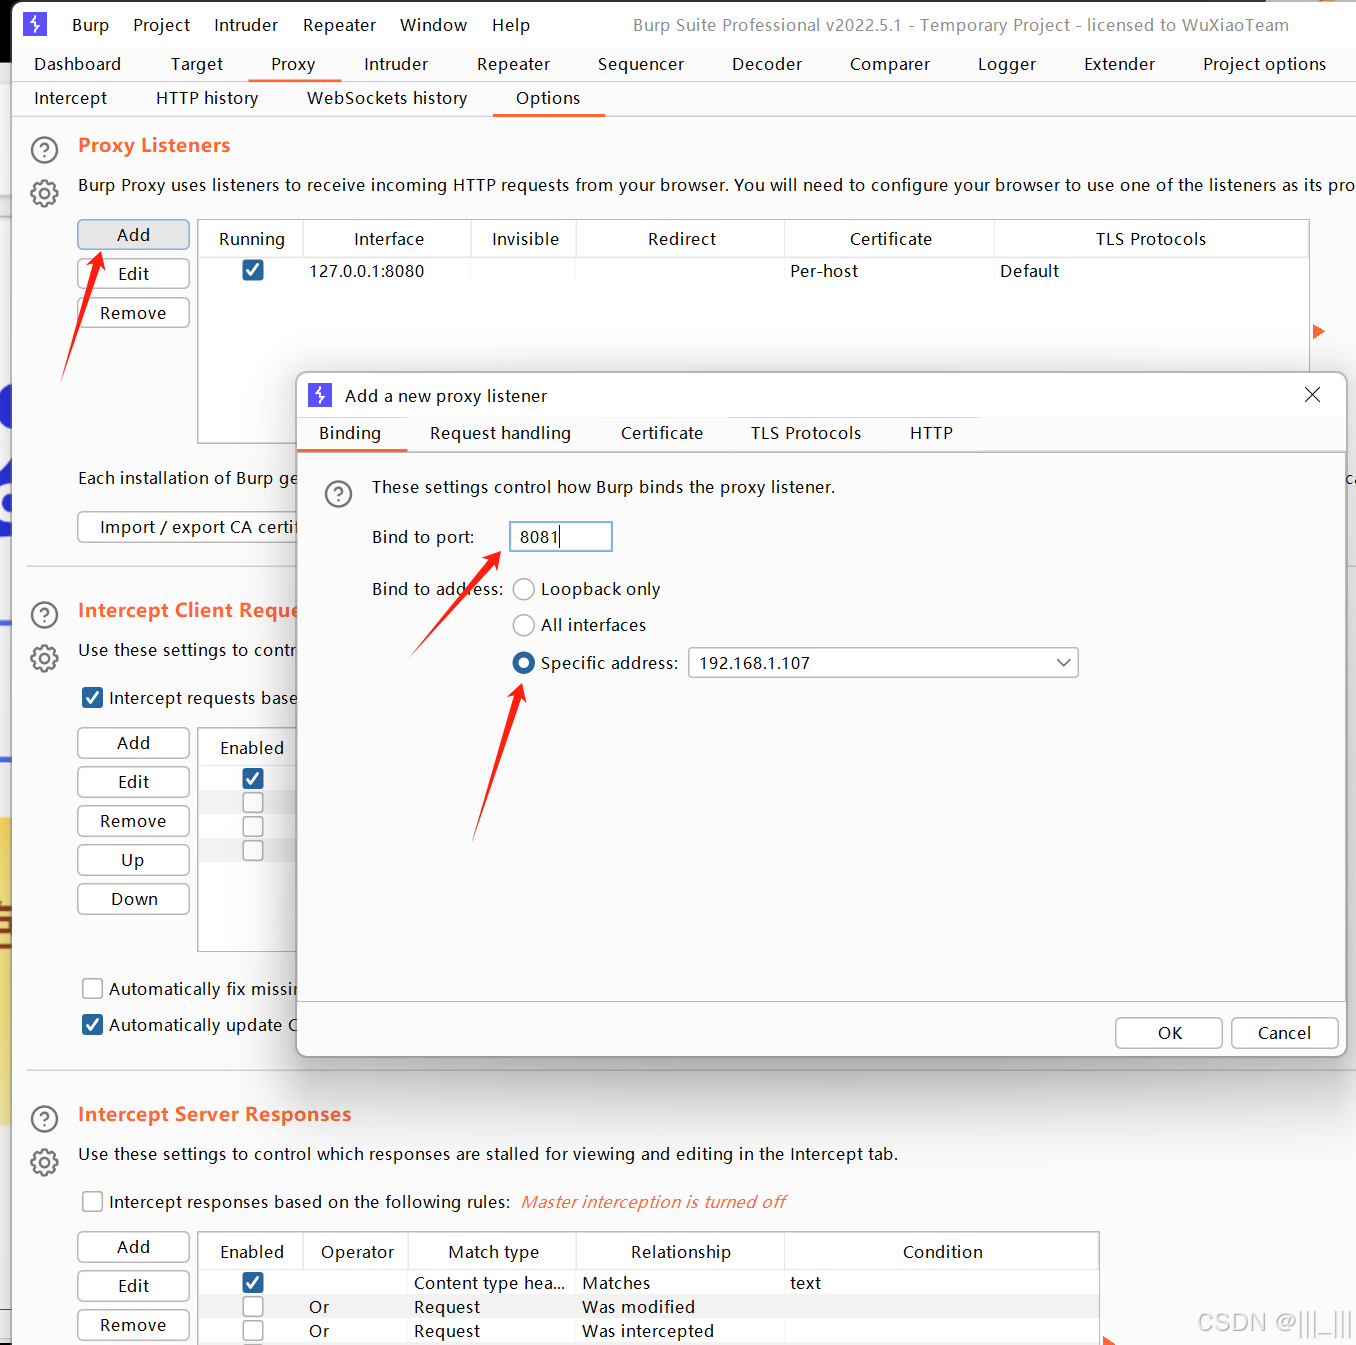
Task: Open the Repeater menu in menu bar
Action: coord(339,25)
